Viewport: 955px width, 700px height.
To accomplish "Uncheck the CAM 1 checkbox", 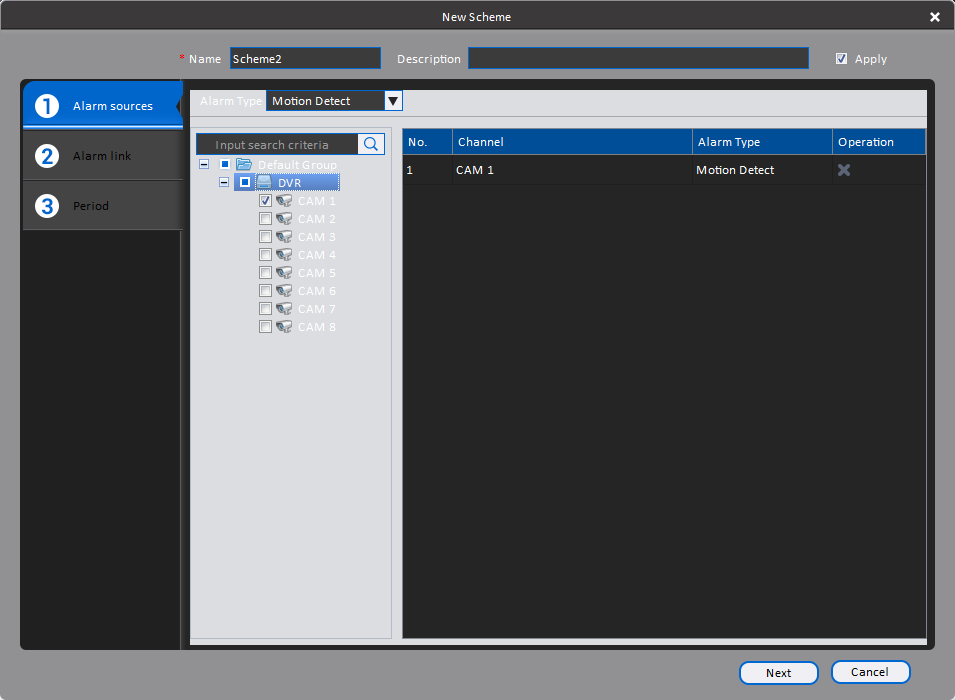I will click(x=265, y=200).
